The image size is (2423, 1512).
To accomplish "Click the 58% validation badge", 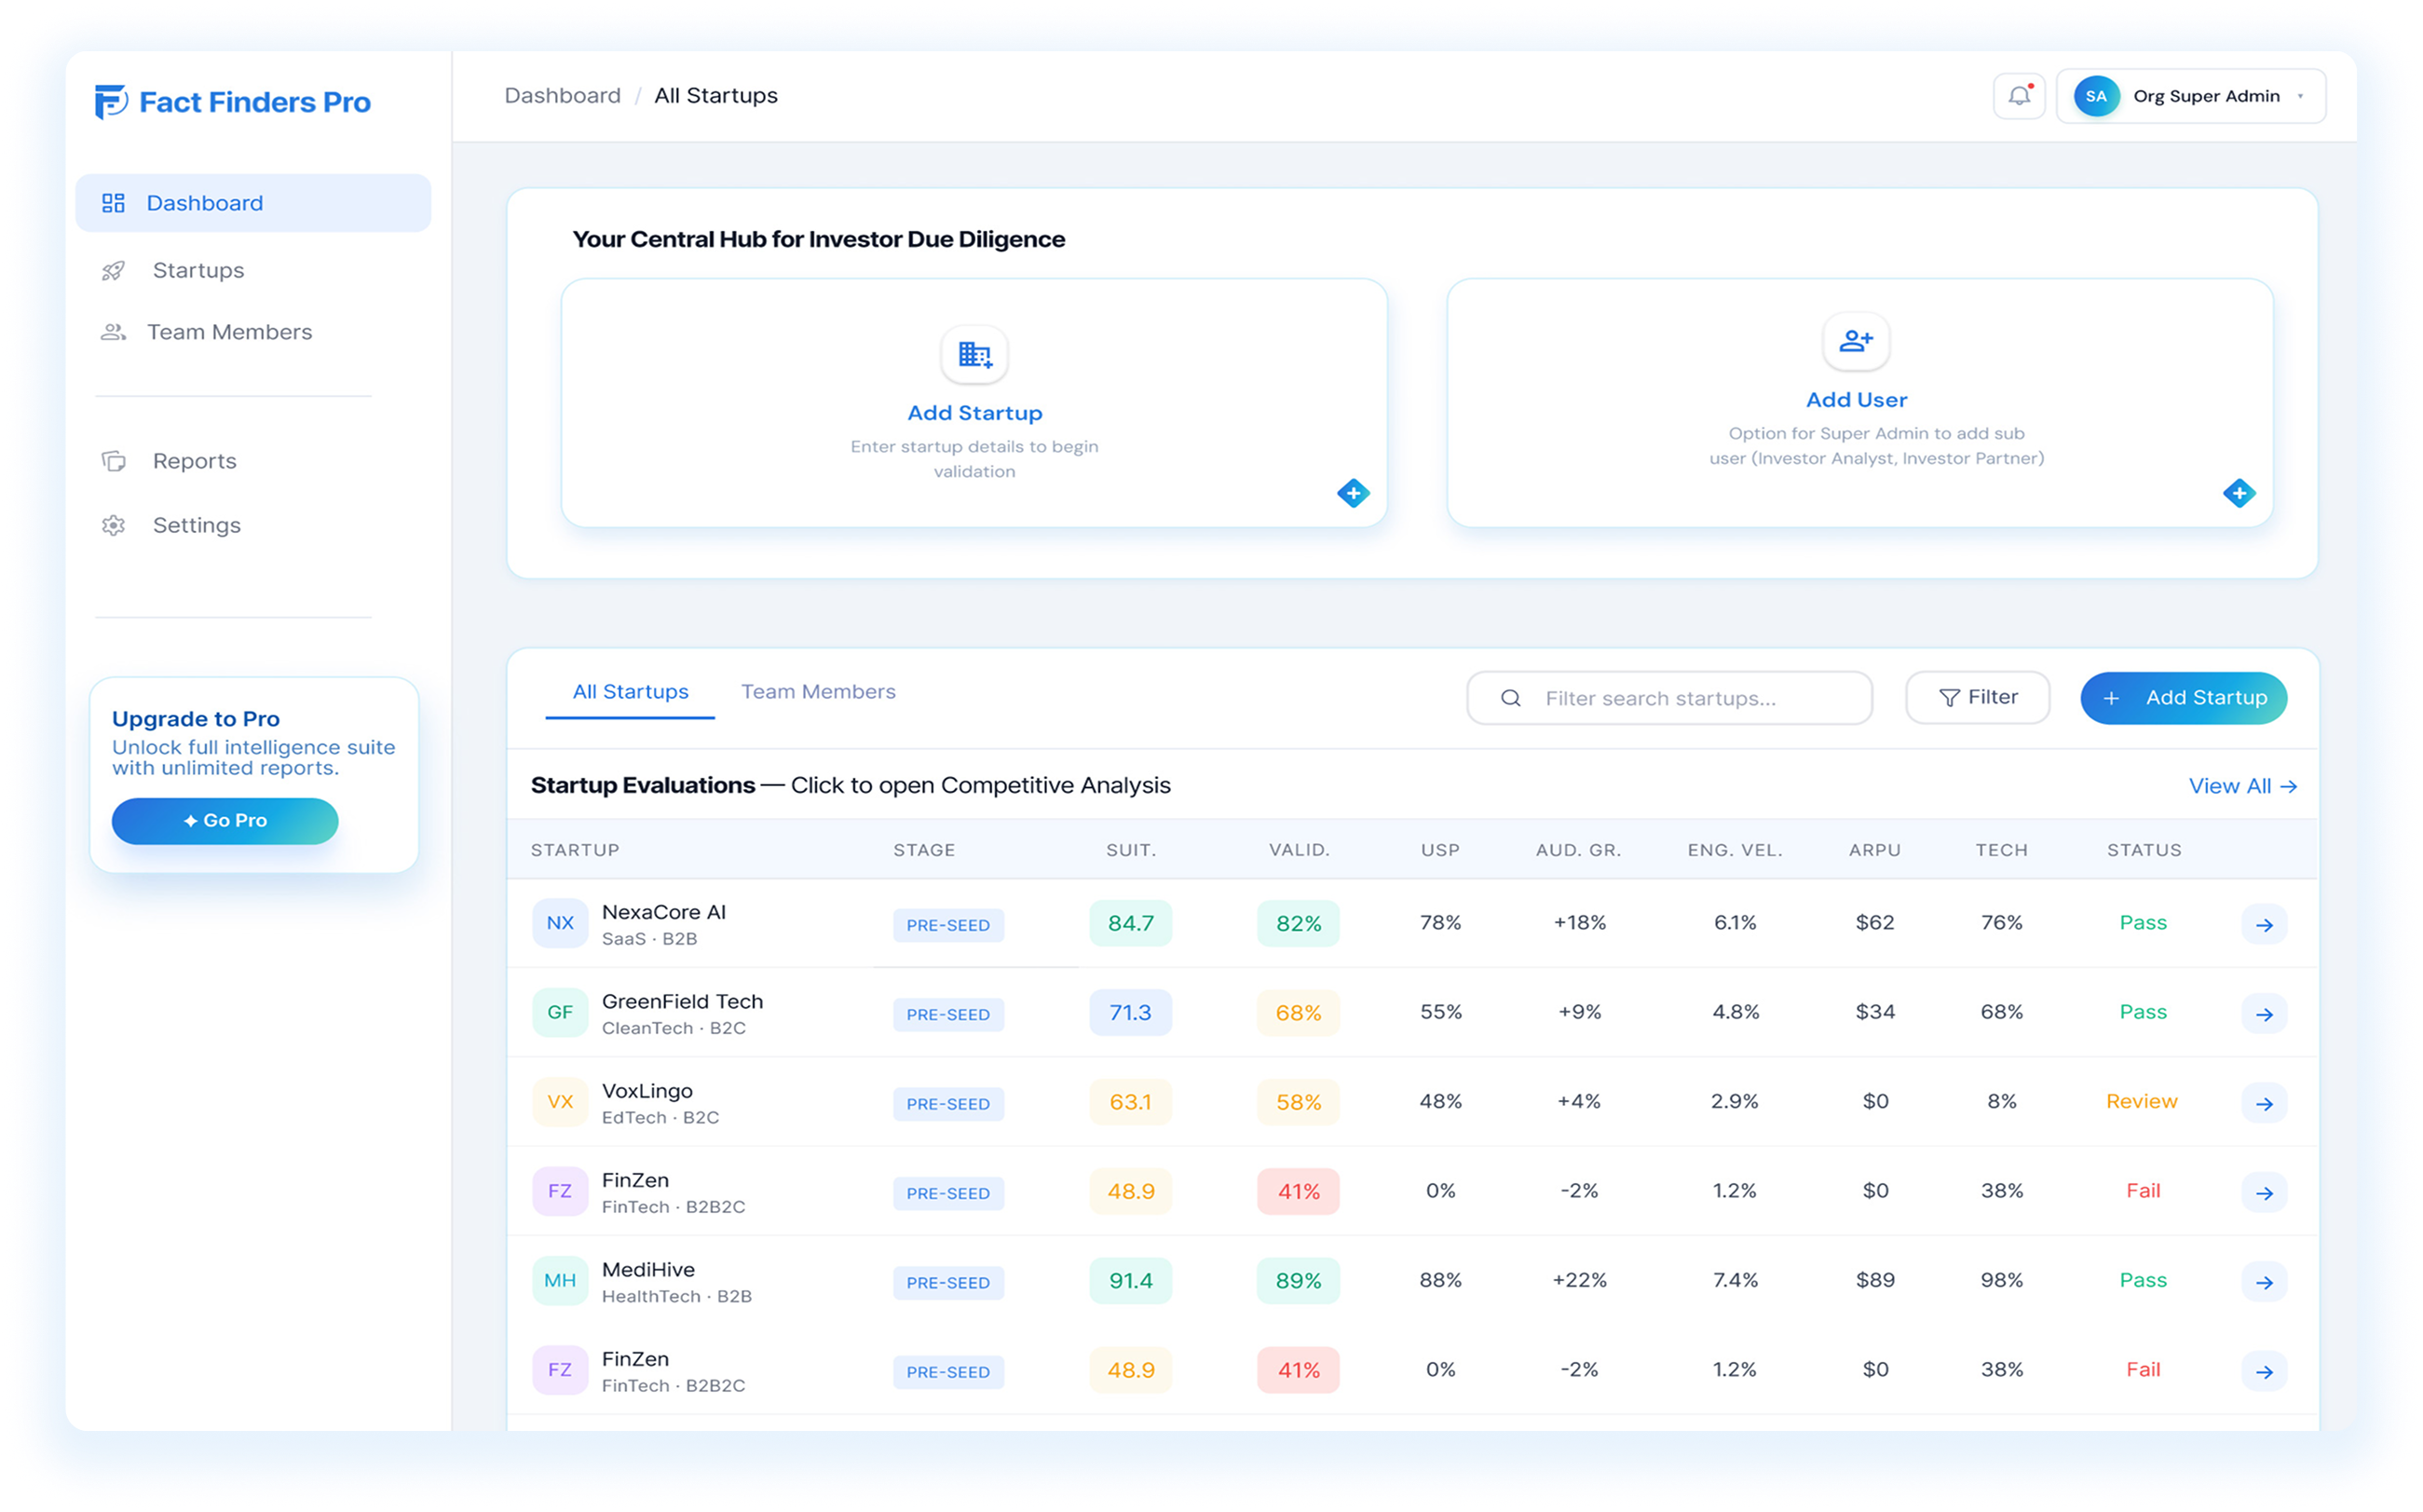I will (1298, 1103).
